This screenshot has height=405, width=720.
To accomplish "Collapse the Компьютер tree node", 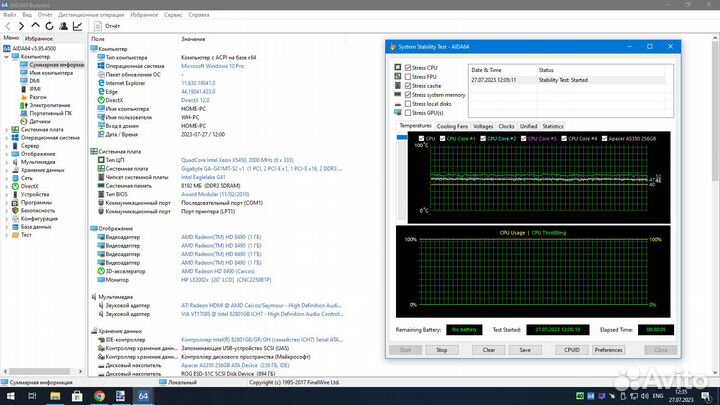I will [x=6, y=56].
